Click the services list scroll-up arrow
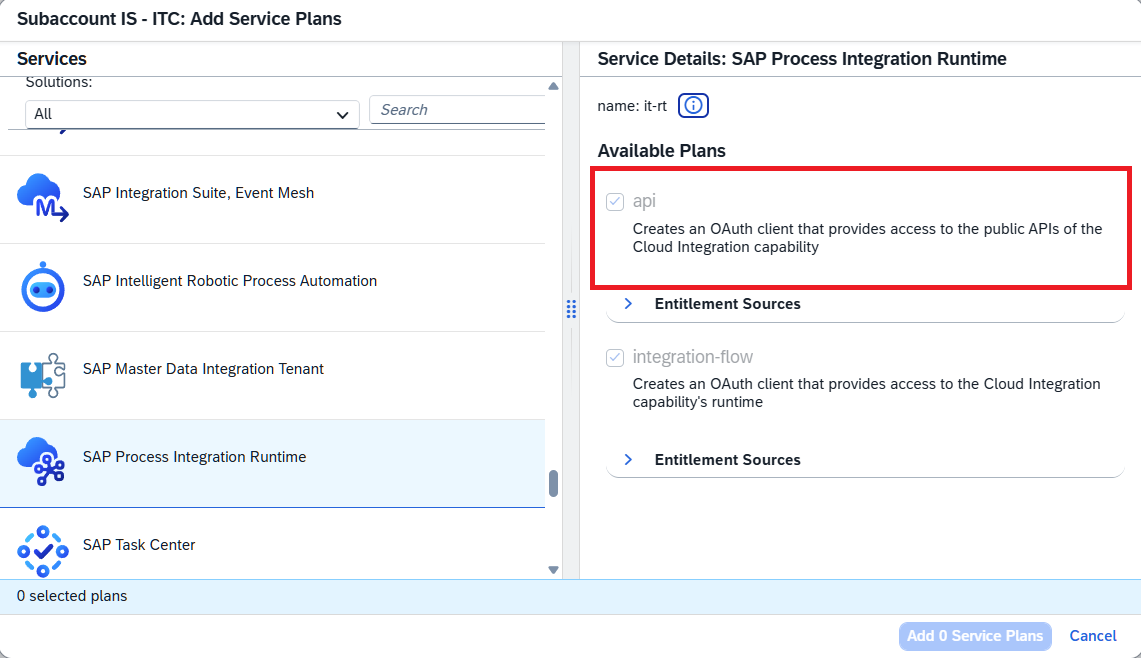 point(553,86)
